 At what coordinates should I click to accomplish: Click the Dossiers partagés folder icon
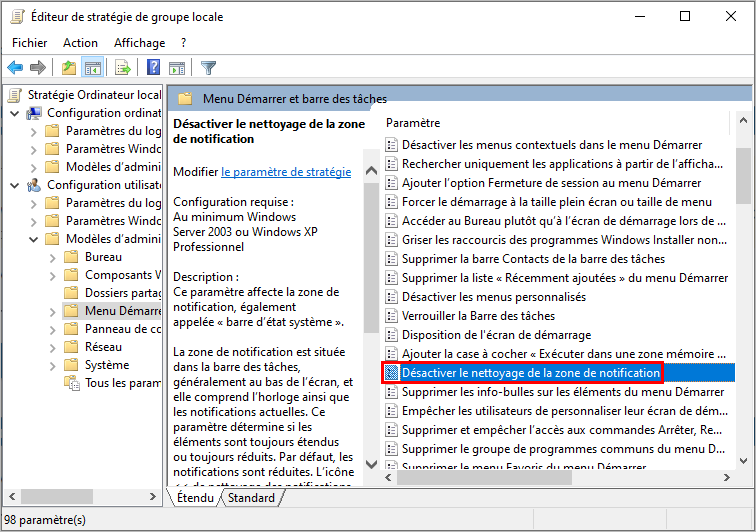click(71, 293)
